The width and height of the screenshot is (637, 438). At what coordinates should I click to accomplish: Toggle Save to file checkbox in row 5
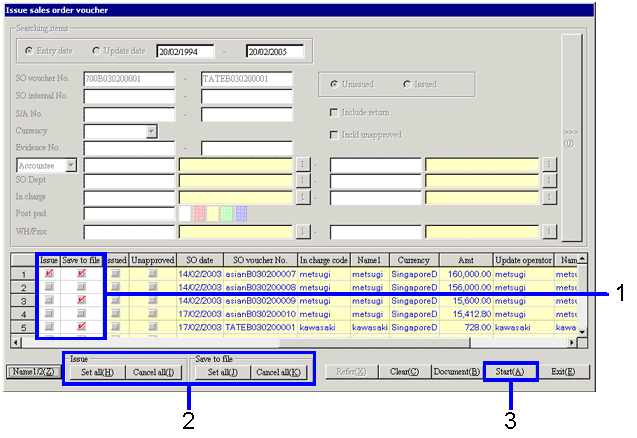point(81,326)
